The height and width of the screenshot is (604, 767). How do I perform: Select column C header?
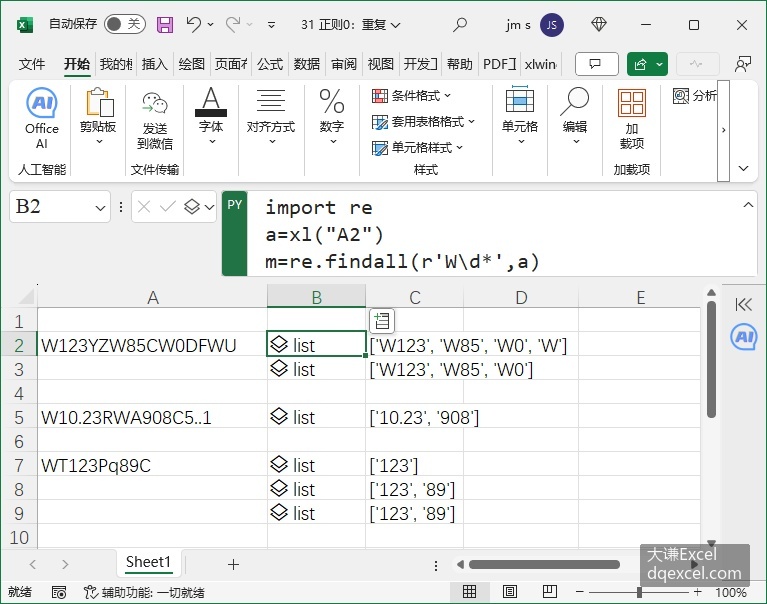(x=414, y=297)
